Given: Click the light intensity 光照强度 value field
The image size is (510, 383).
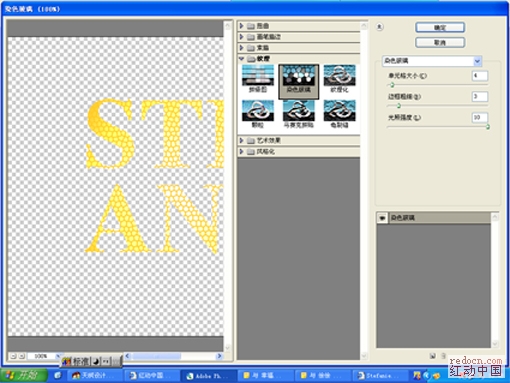Looking at the screenshot, I should 480,117.
